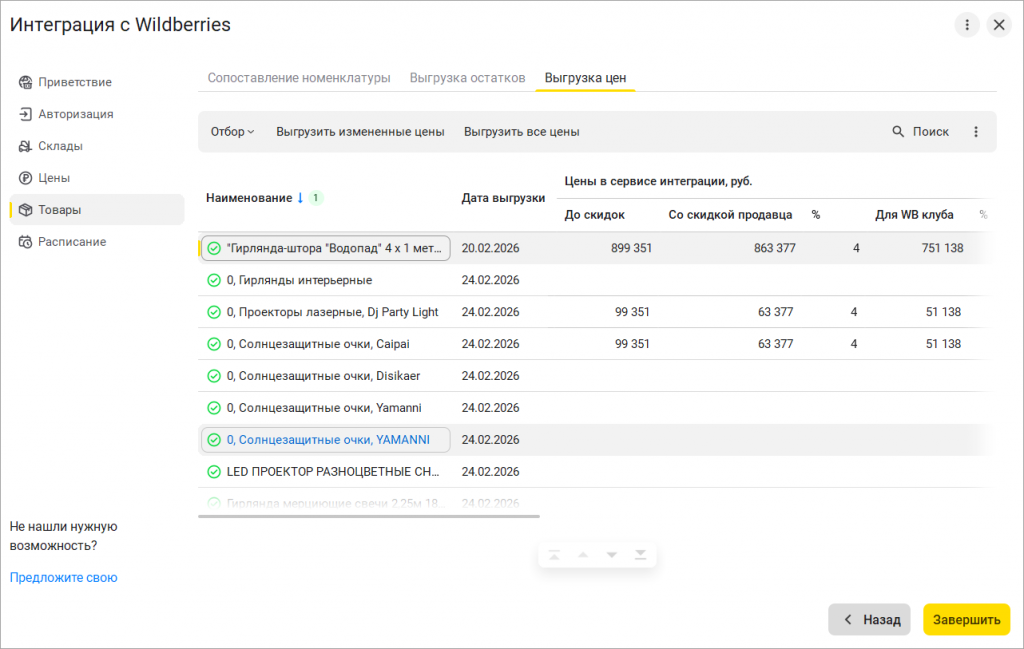Click status check icon for LED ПРОЕКТОР row
Image resolution: width=1024 pixels, height=649 pixels.
214,472
